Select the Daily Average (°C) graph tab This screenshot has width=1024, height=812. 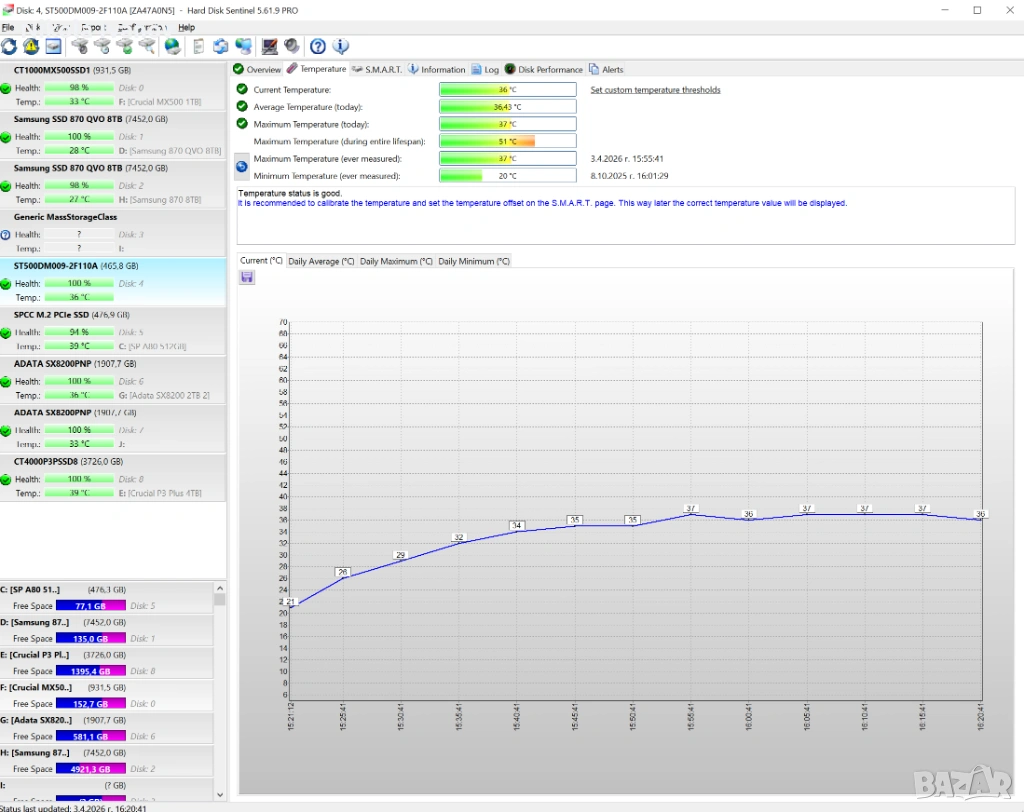(x=321, y=261)
